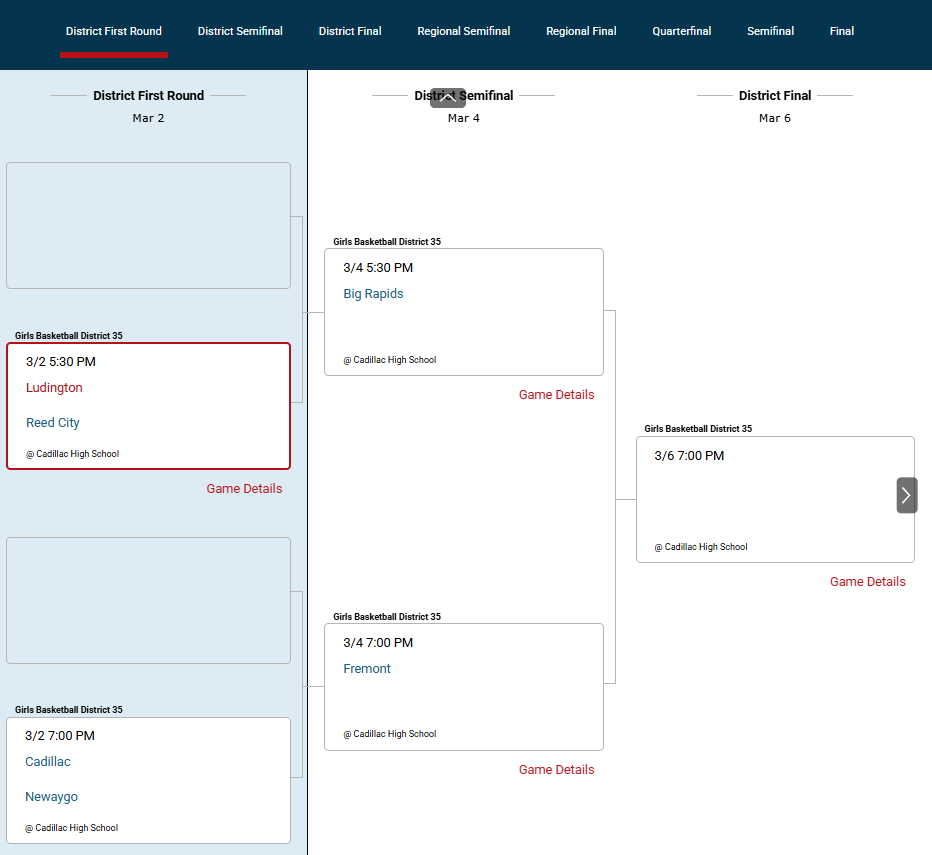
Task: Open the Quarterfinal tab
Action: tap(681, 31)
